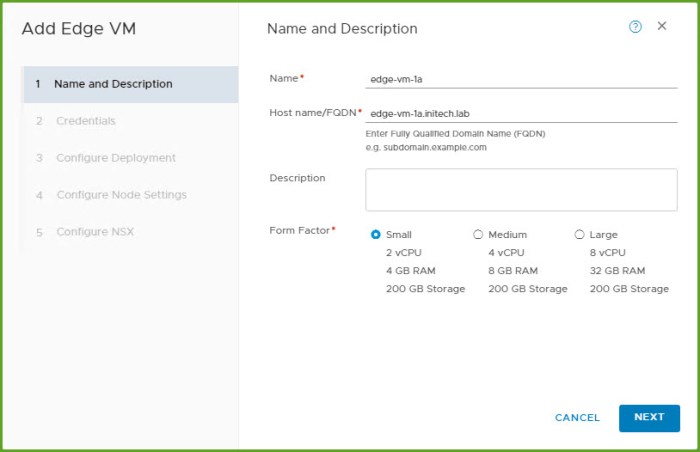The height and width of the screenshot is (452, 700).
Task: Click the 'Add Edge VM' wizard title
Action: 79,29
